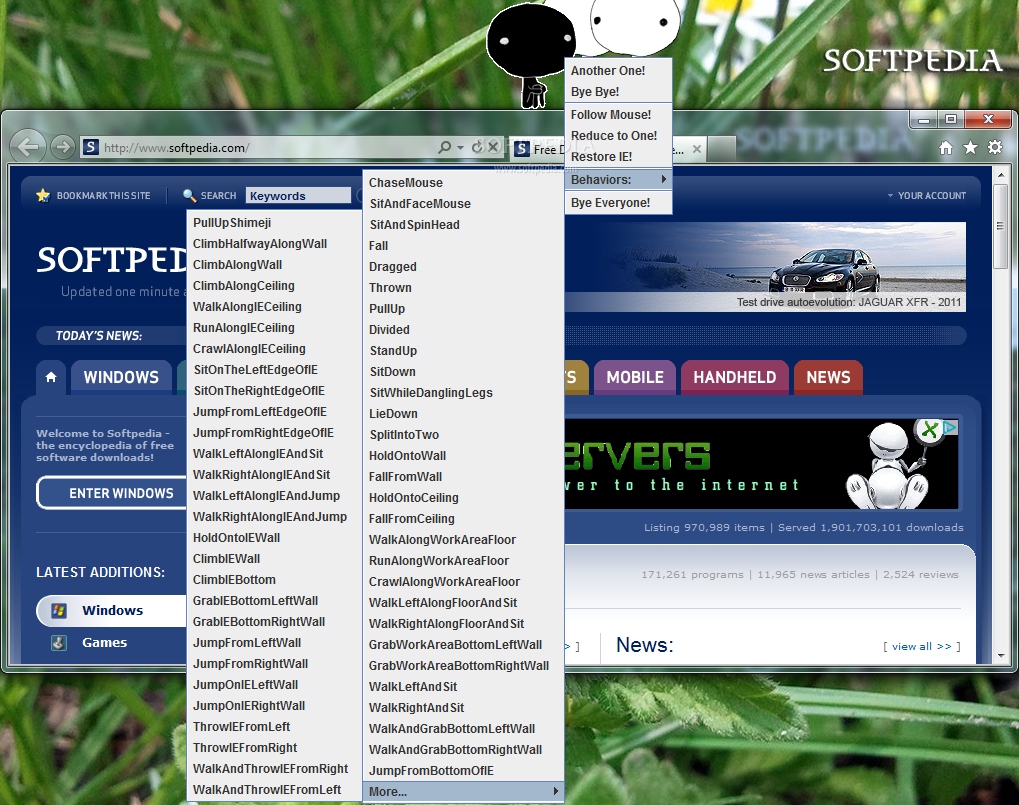Click the Softpedia site icon in address bar
1019x805 pixels.
click(91, 147)
